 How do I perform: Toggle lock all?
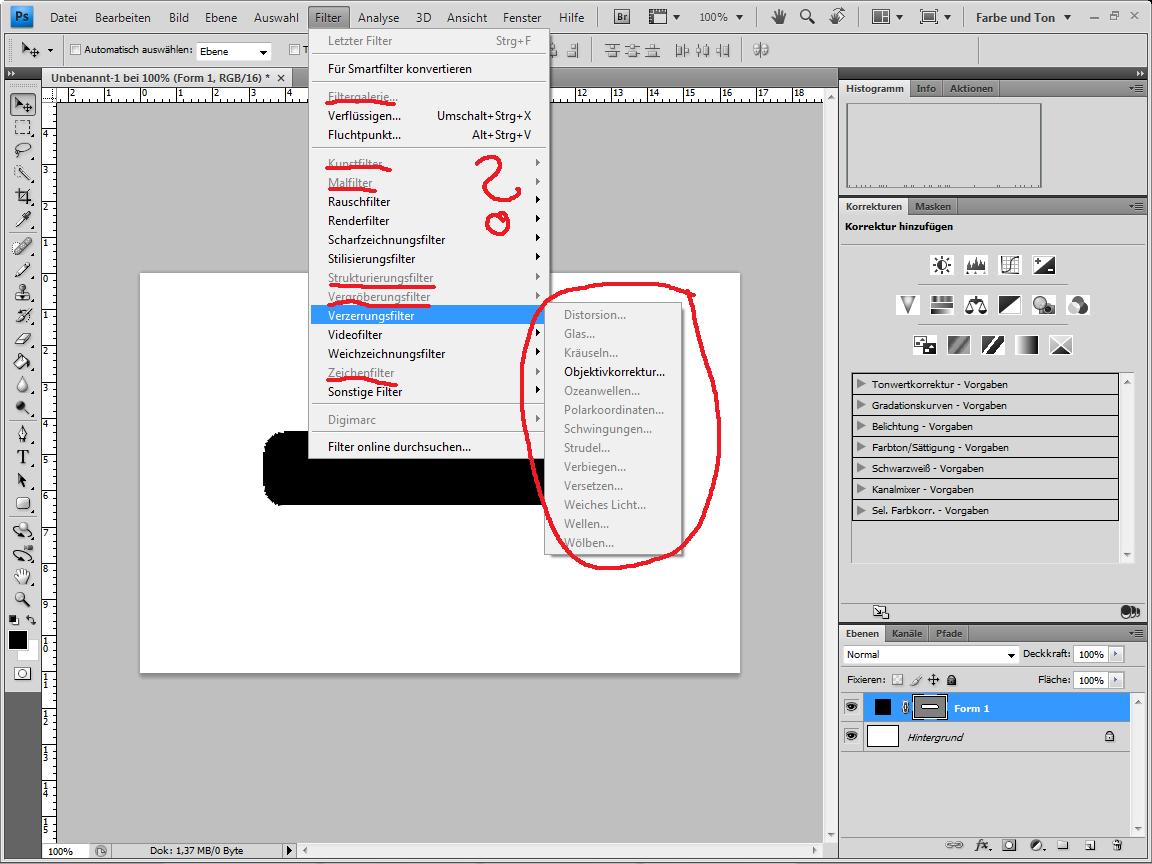[951, 680]
